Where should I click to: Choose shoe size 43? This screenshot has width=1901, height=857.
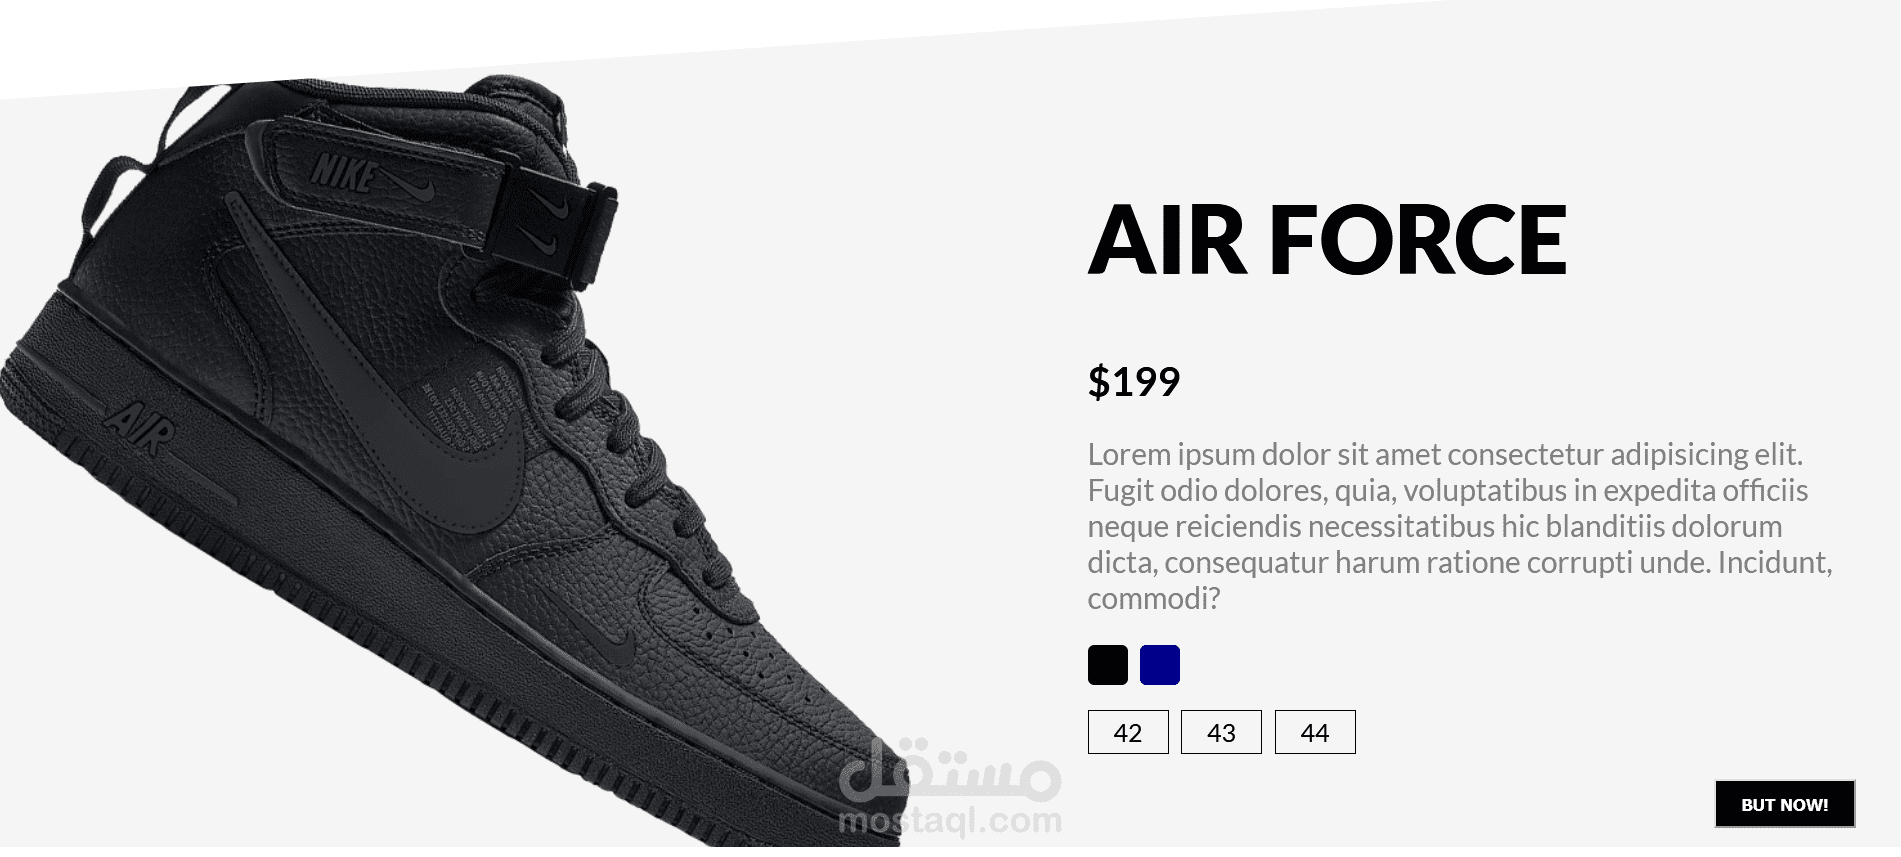(x=1221, y=732)
